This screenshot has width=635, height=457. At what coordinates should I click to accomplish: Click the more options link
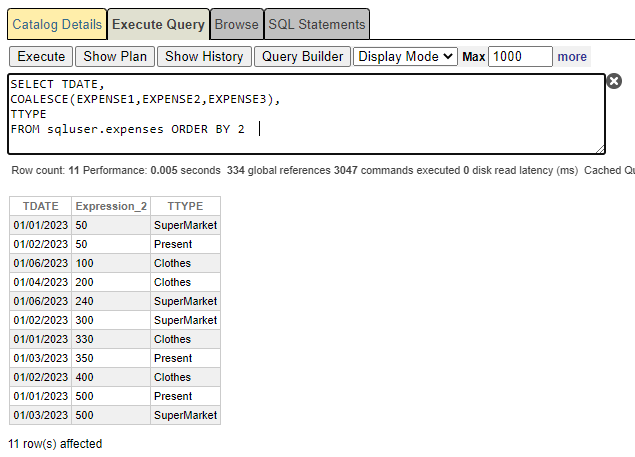coord(572,57)
